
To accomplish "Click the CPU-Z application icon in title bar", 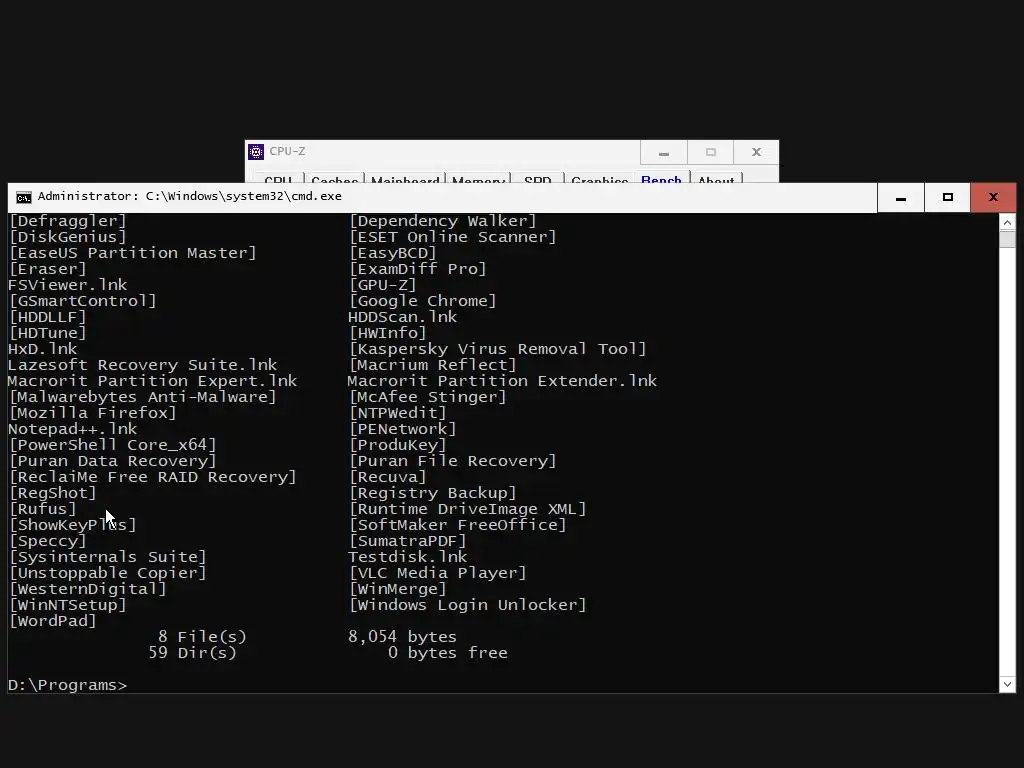I will click(x=256, y=152).
